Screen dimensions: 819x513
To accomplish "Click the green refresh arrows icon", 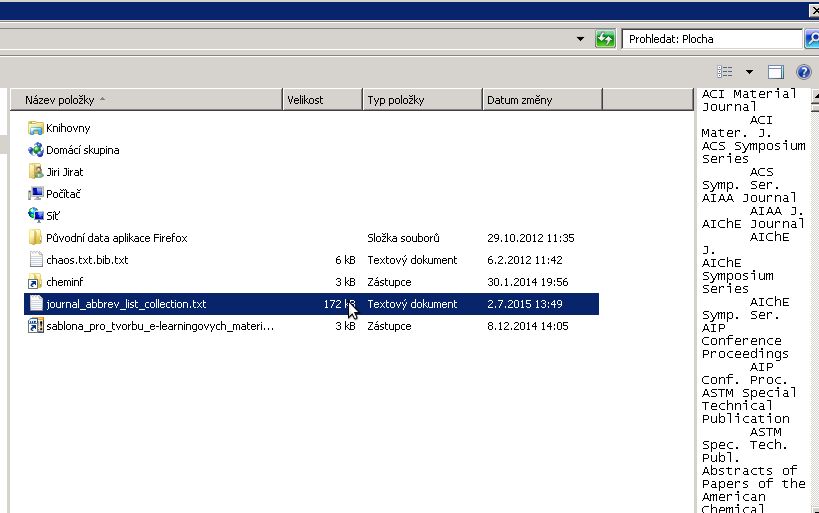I will 605,39.
